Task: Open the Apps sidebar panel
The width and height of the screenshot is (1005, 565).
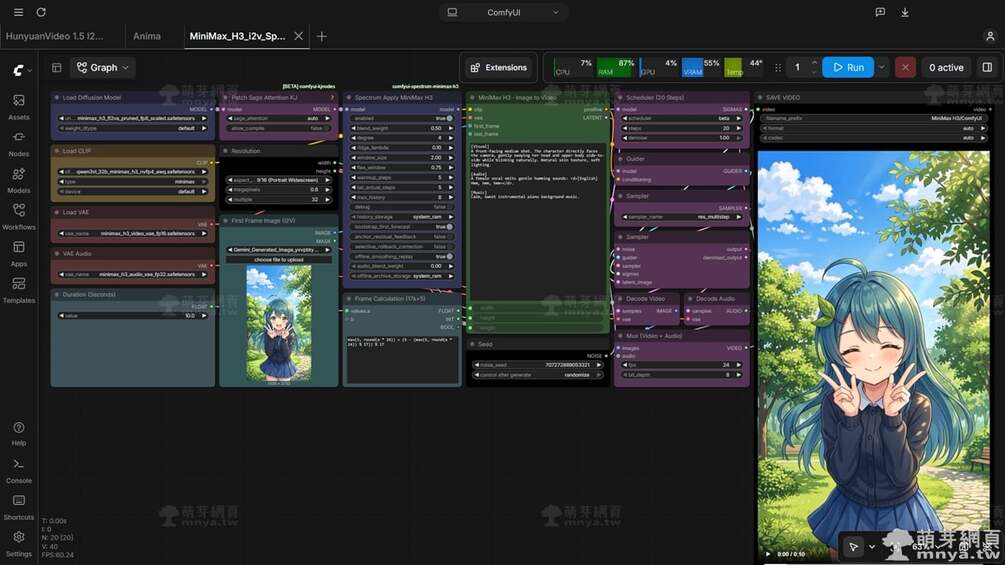Action: pyautogui.click(x=19, y=254)
